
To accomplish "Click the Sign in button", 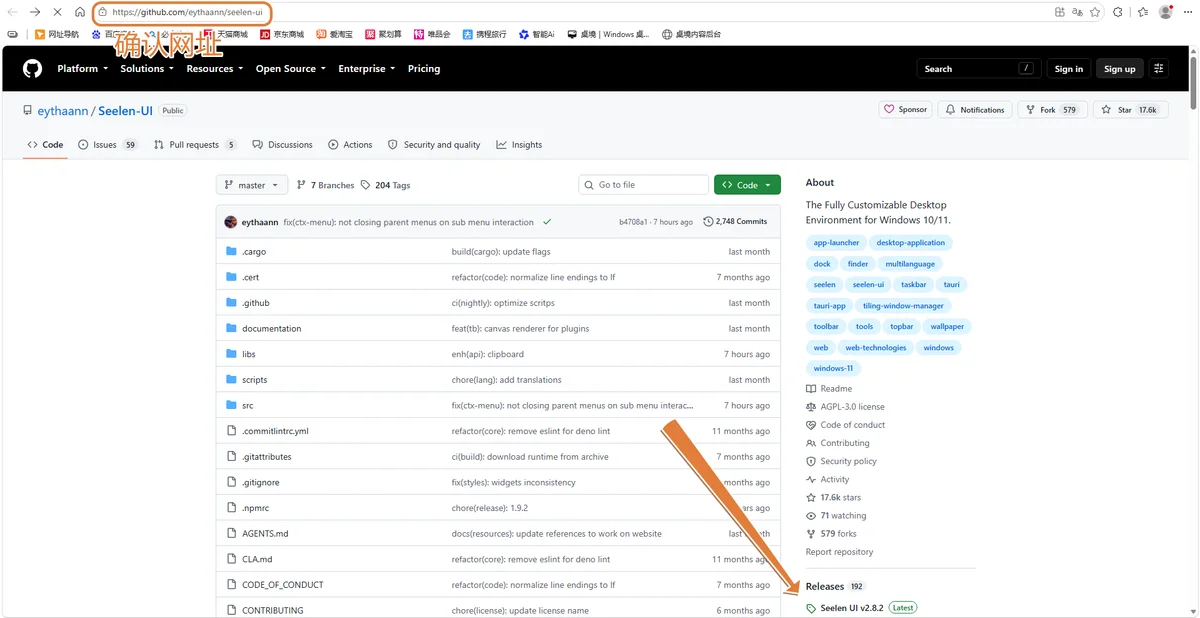I will 1068,69.
